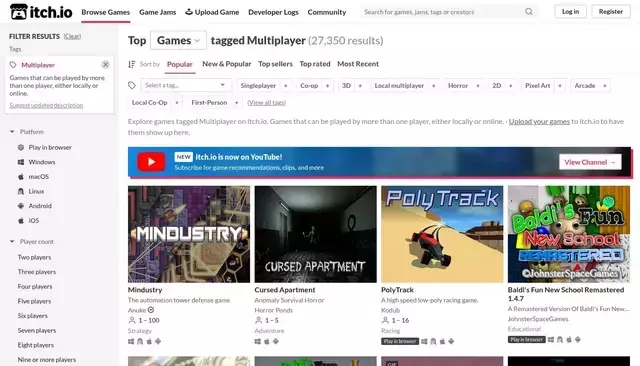Open the Horror Ponds developer link
Viewport: 640px width, 366px height.
coord(273,310)
